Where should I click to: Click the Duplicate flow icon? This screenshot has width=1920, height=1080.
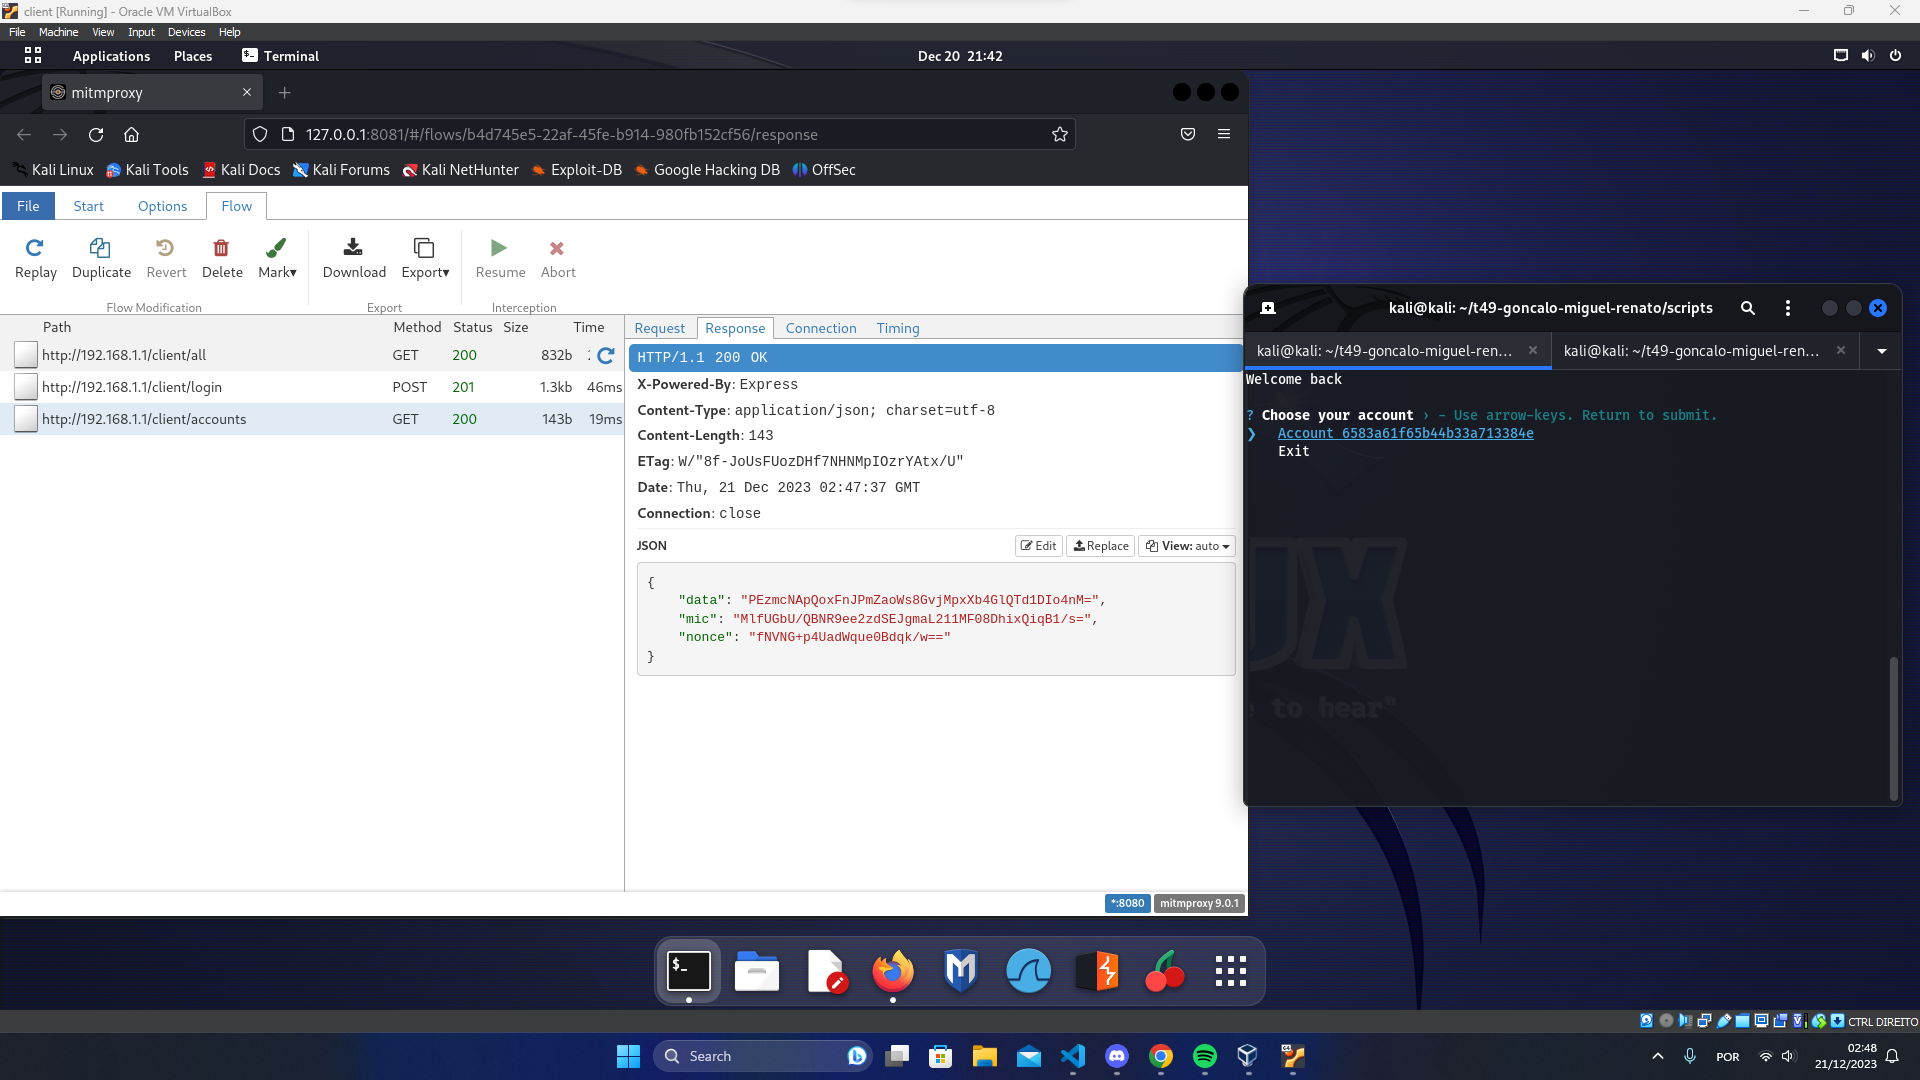tap(101, 248)
